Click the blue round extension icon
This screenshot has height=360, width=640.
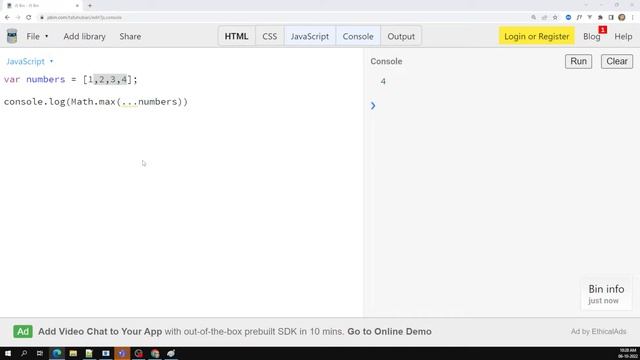tap(568, 18)
